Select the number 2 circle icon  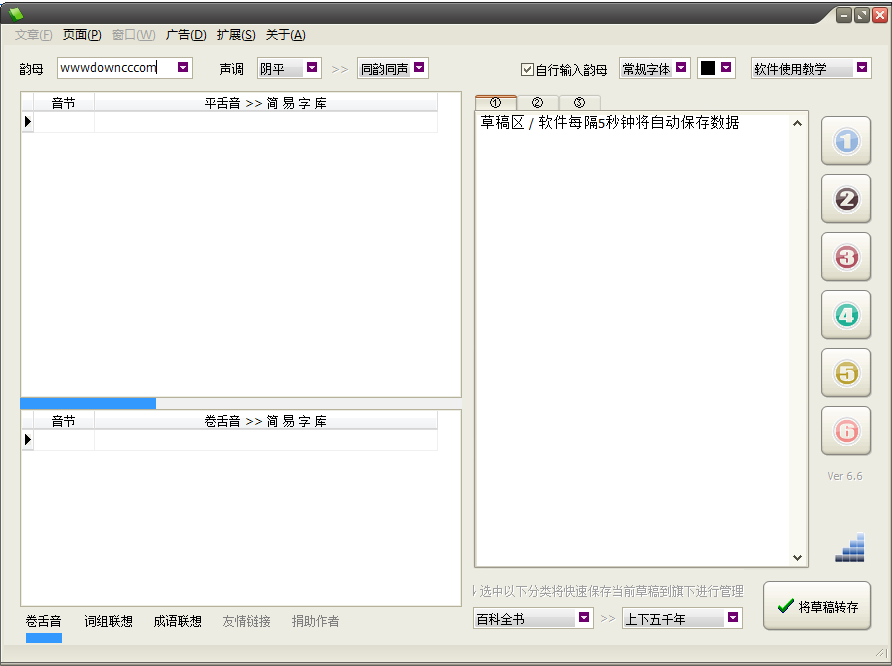[845, 199]
